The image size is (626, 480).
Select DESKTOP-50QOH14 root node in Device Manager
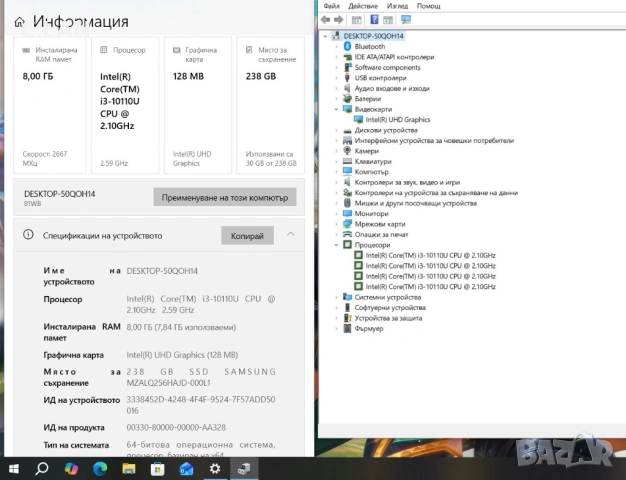click(x=373, y=36)
